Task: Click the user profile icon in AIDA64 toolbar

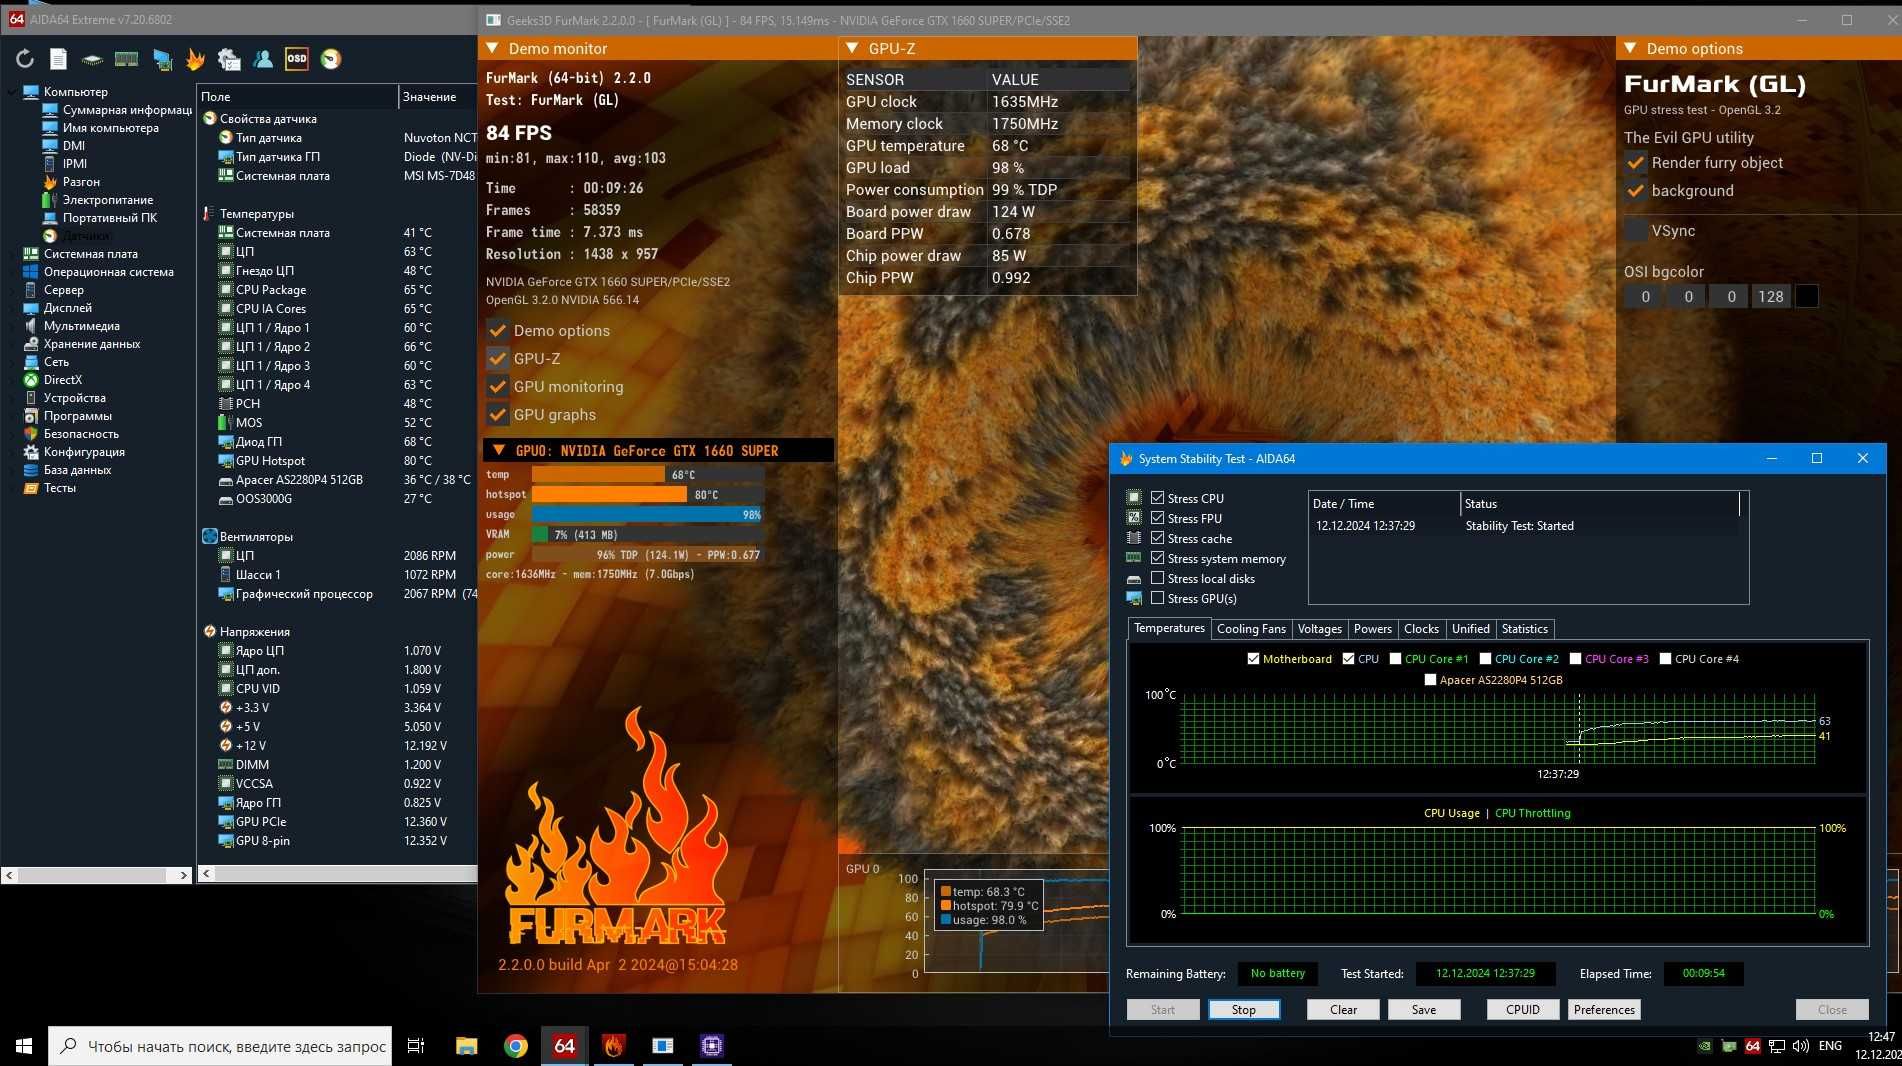Action: pos(263,59)
